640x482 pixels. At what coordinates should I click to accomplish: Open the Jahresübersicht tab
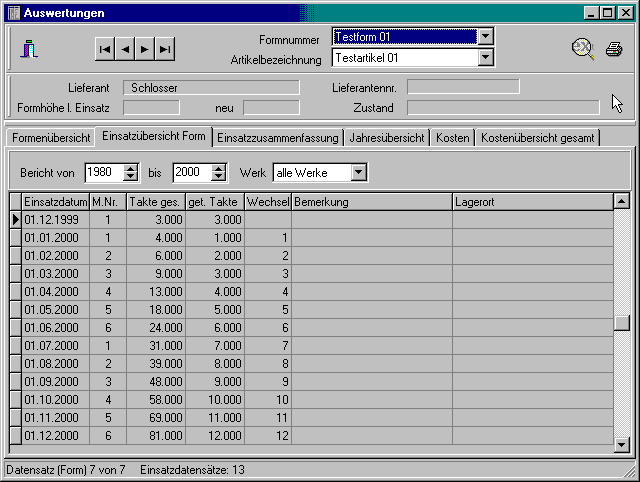387,137
